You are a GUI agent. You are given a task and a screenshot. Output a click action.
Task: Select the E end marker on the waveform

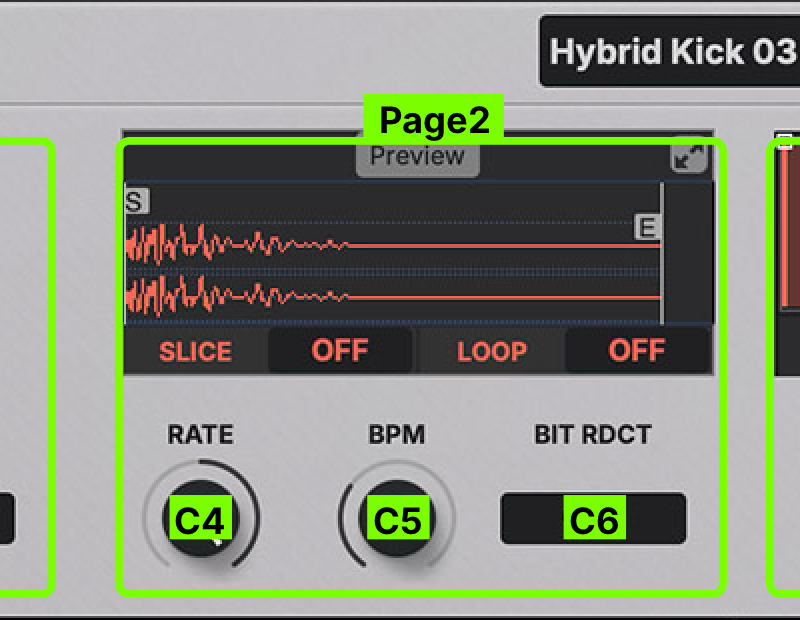tap(648, 228)
